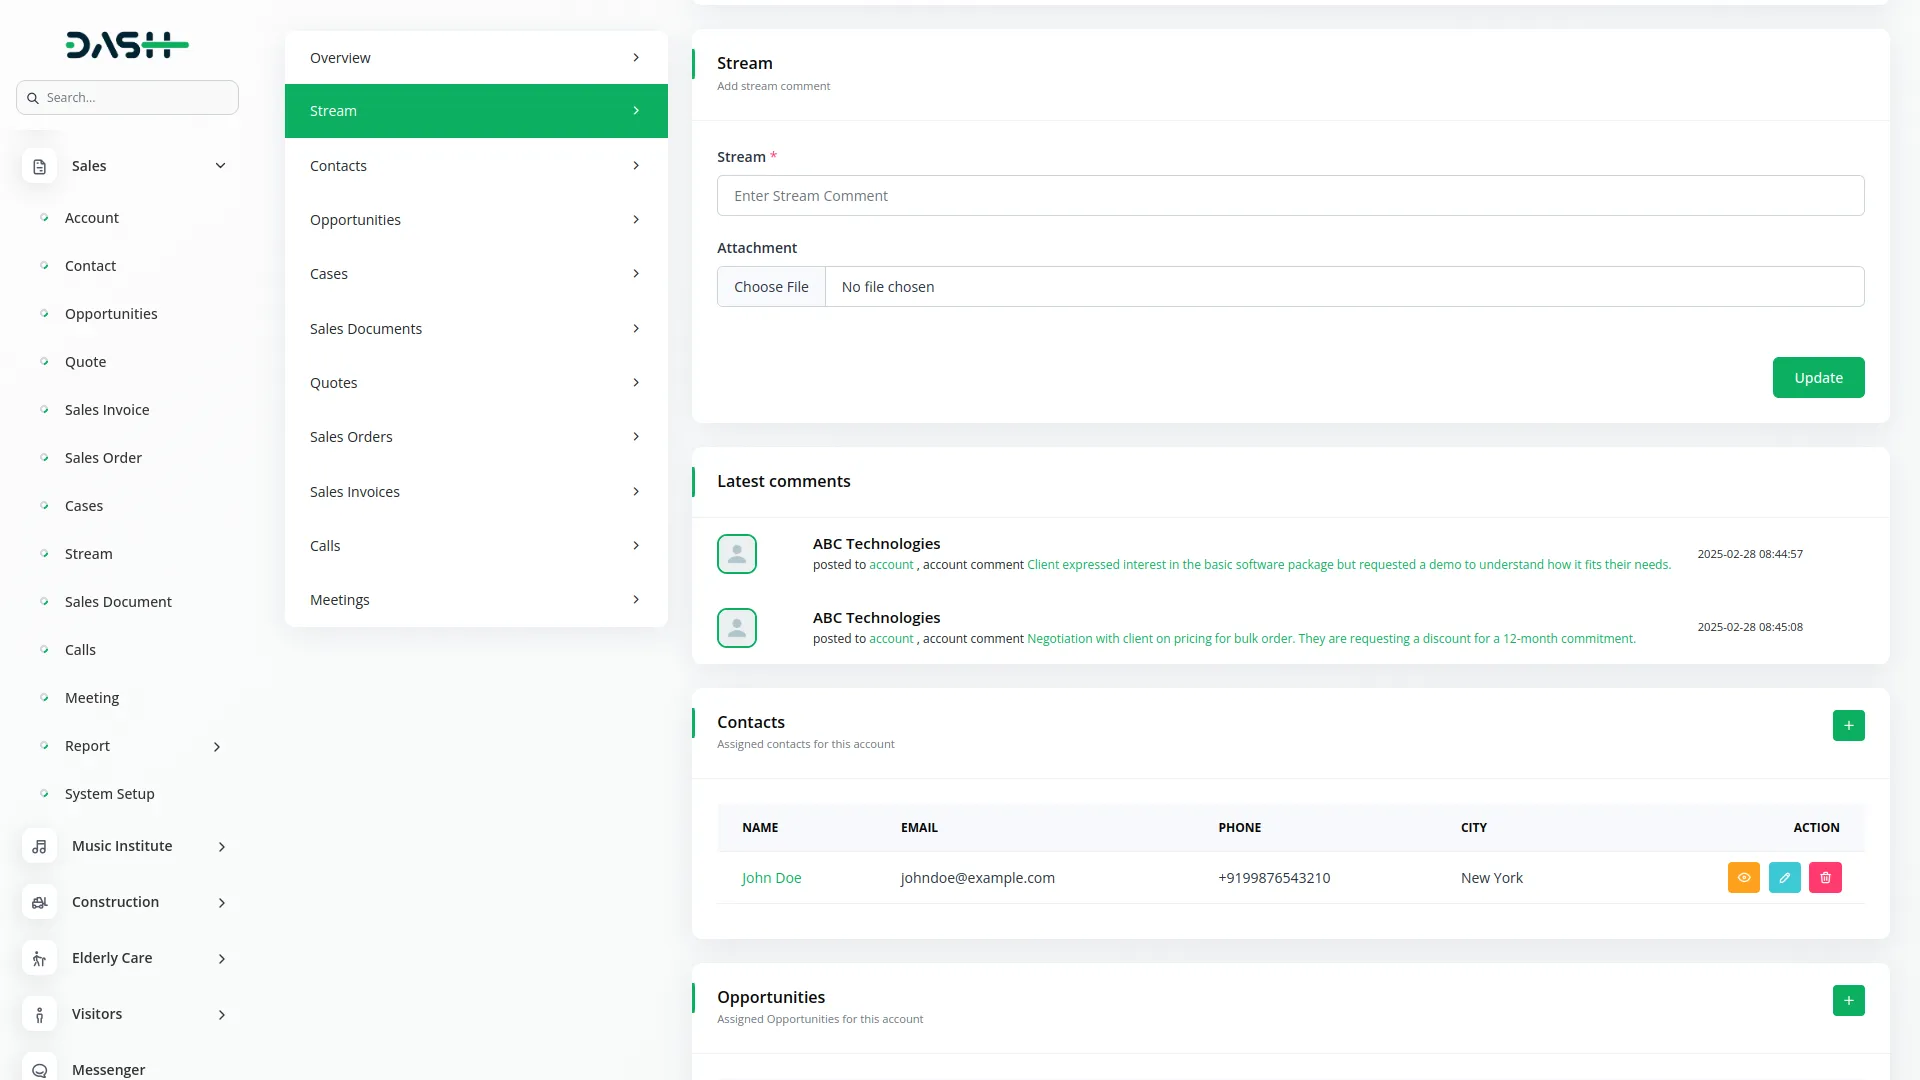Add new contact with plus icon

1848,725
